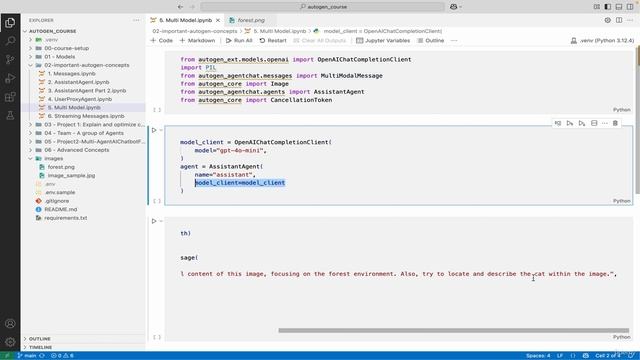This screenshot has width=640, height=360.
Task: Open the Extensions view
Action: [10, 97]
